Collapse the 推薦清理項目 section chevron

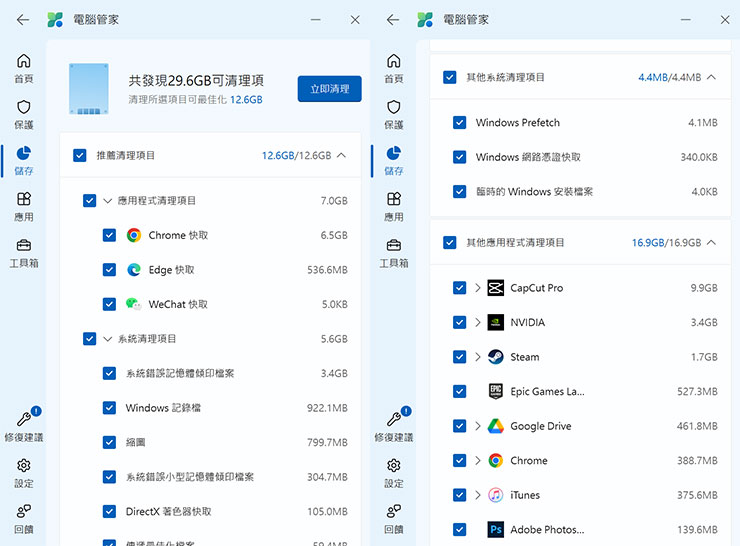342,156
